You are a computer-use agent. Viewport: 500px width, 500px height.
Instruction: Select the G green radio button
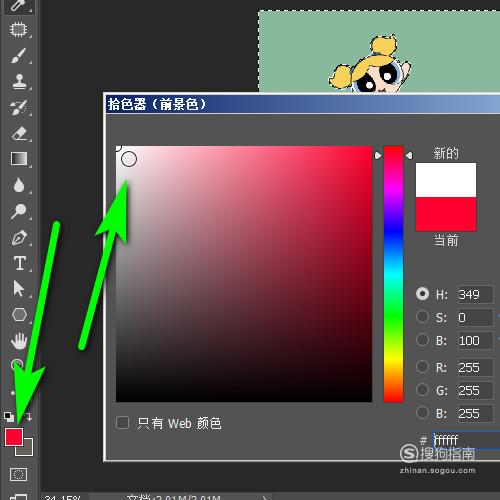click(x=422, y=389)
